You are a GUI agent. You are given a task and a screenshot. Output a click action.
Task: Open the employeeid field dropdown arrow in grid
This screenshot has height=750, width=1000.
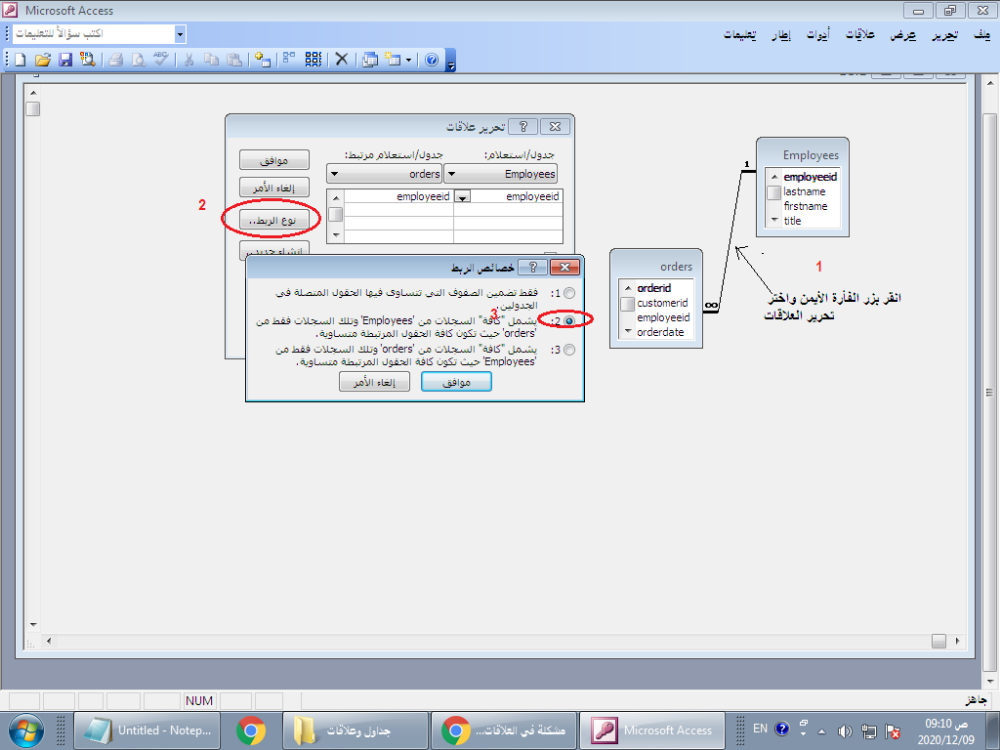[462, 196]
